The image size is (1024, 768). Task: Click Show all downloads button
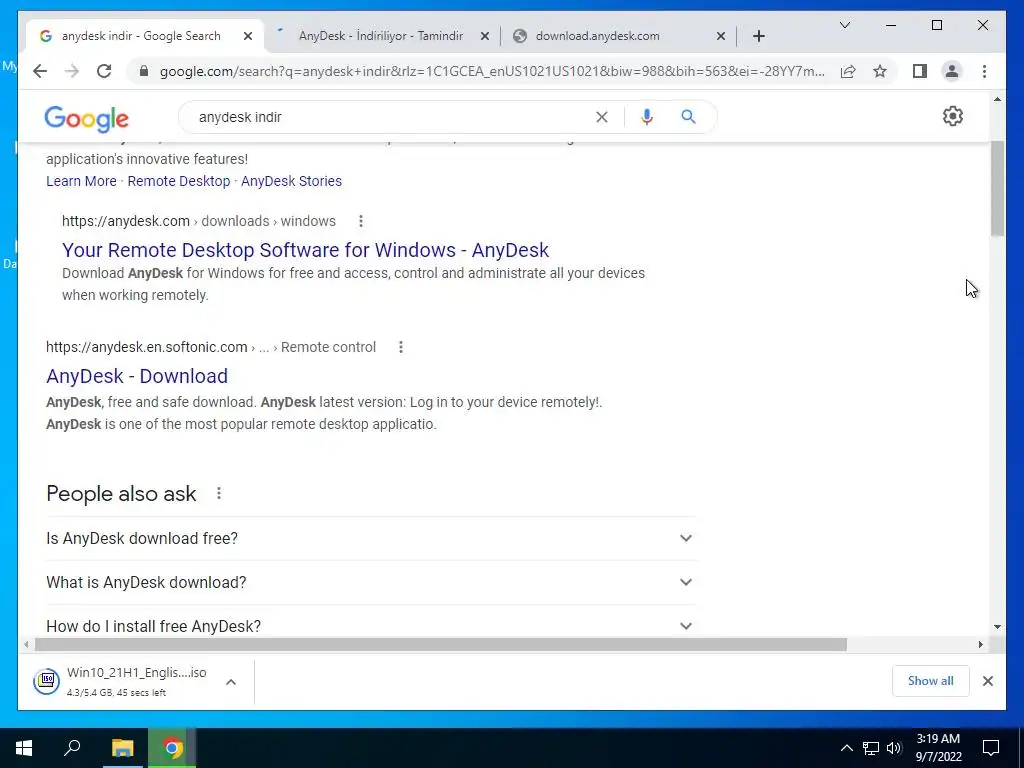pos(930,680)
